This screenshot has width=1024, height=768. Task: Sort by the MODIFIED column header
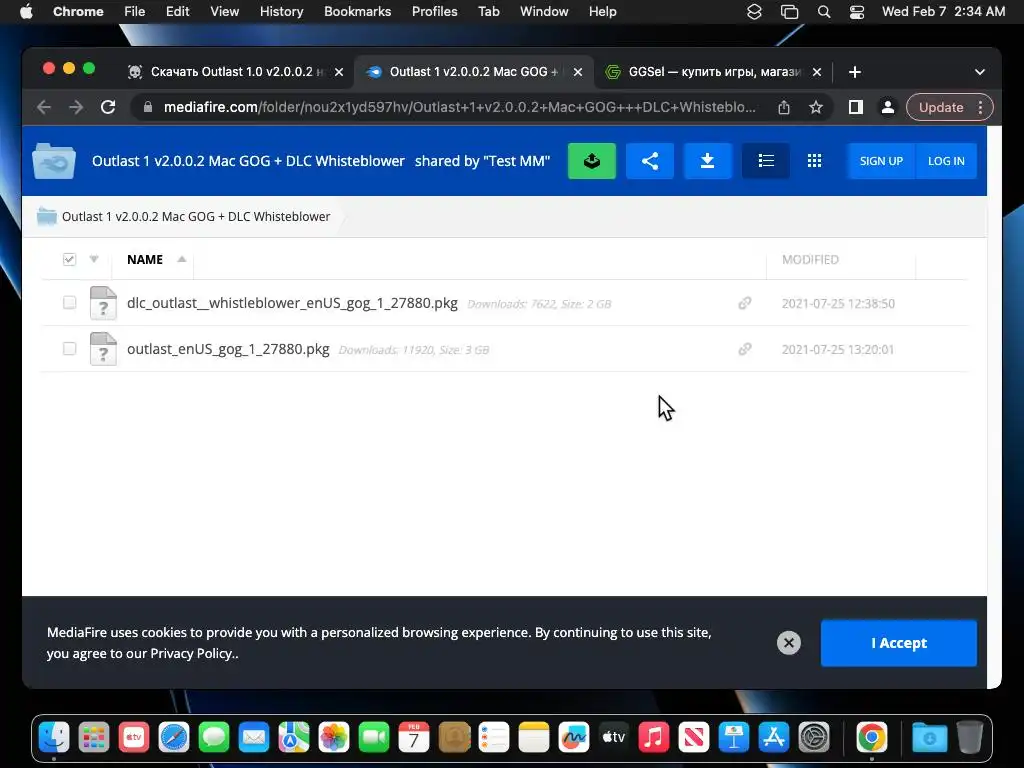(x=810, y=259)
